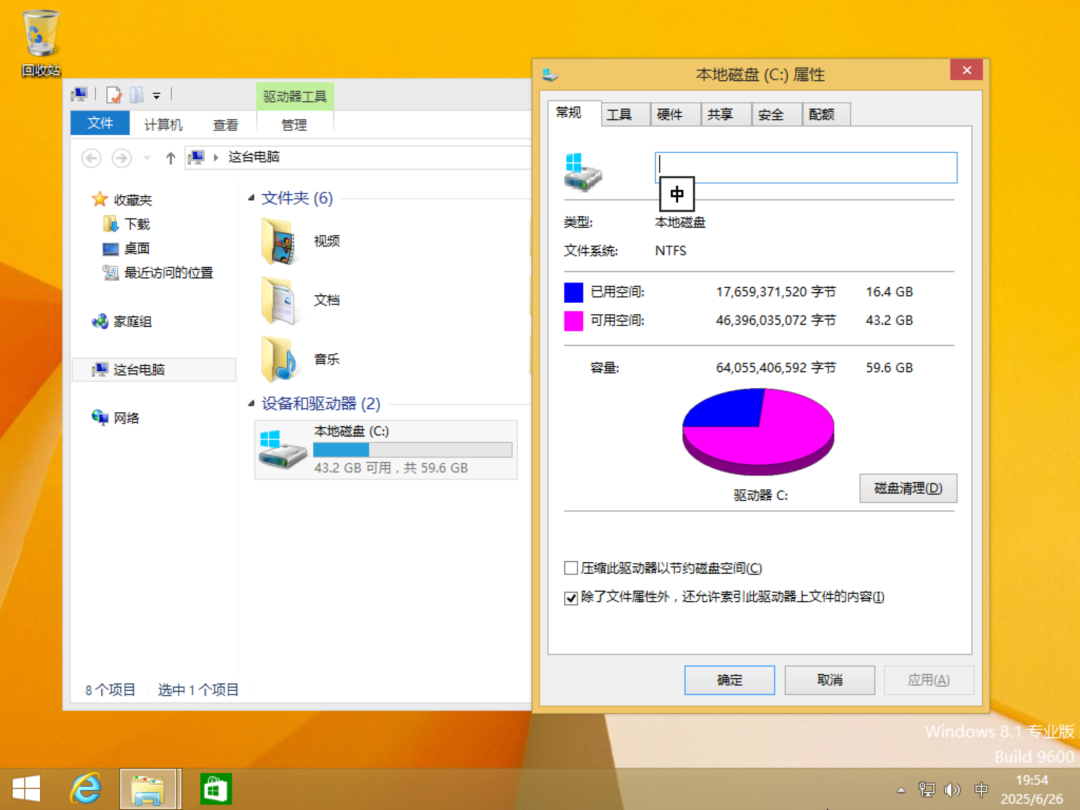Select the 文档 folder icon
The width and height of the screenshot is (1080, 810).
[279, 300]
